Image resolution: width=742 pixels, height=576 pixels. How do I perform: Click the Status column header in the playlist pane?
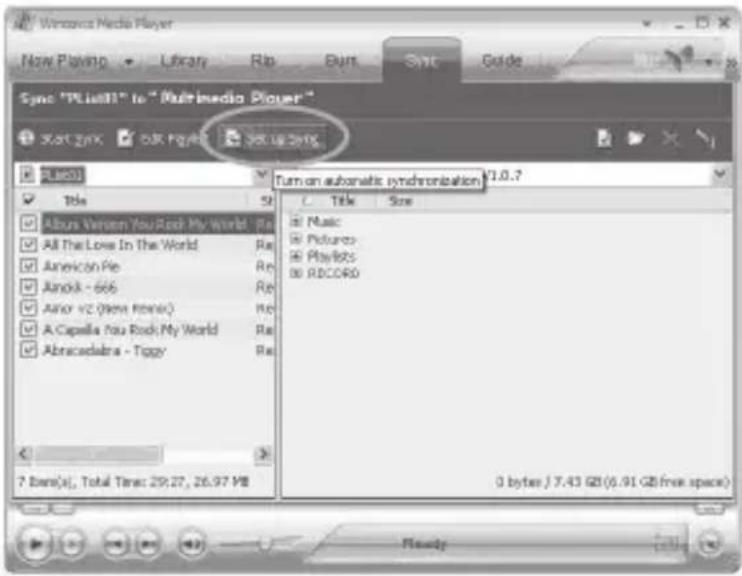(x=266, y=200)
